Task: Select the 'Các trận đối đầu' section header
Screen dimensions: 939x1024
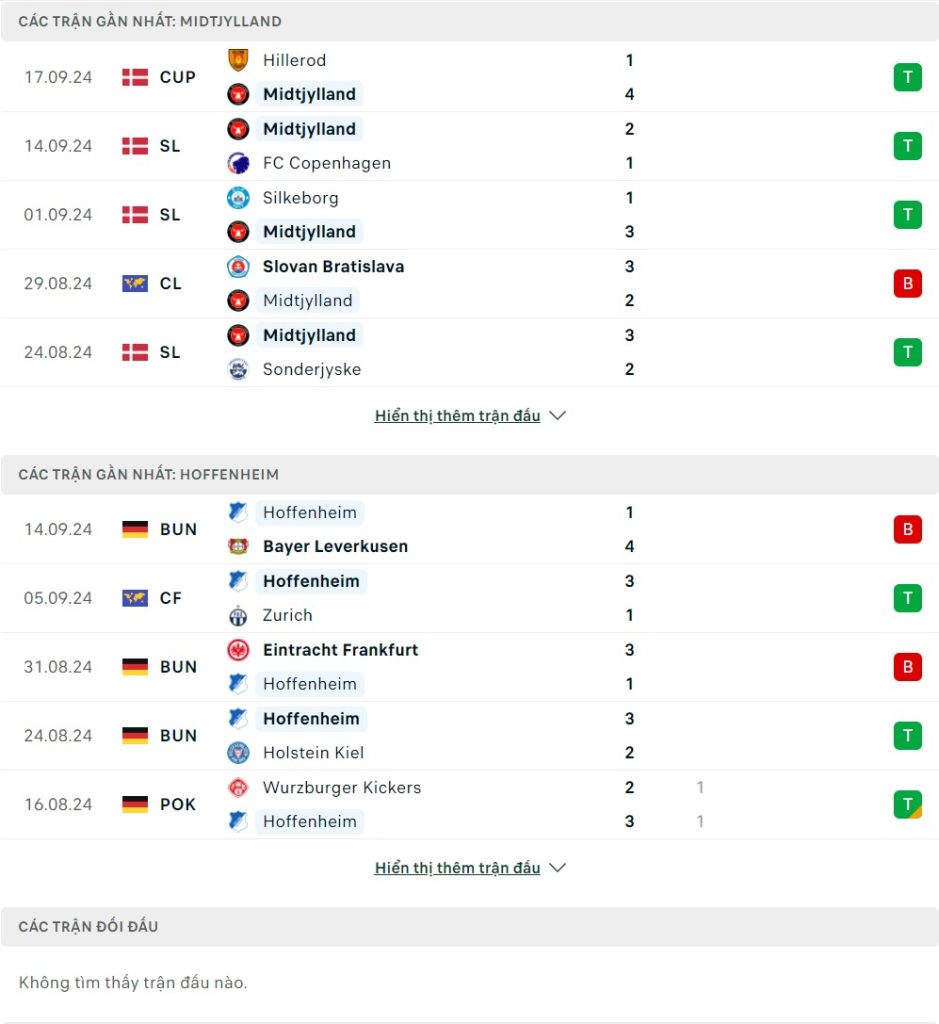Action: coord(470,926)
